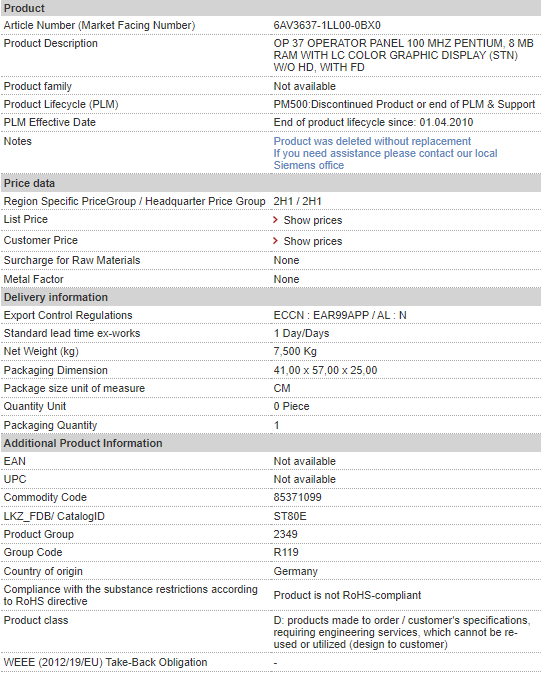Select packaging dimension 41,00 x 57,00 x 25,00
The height and width of the screenshot is (673, 542).
point(325,370)
